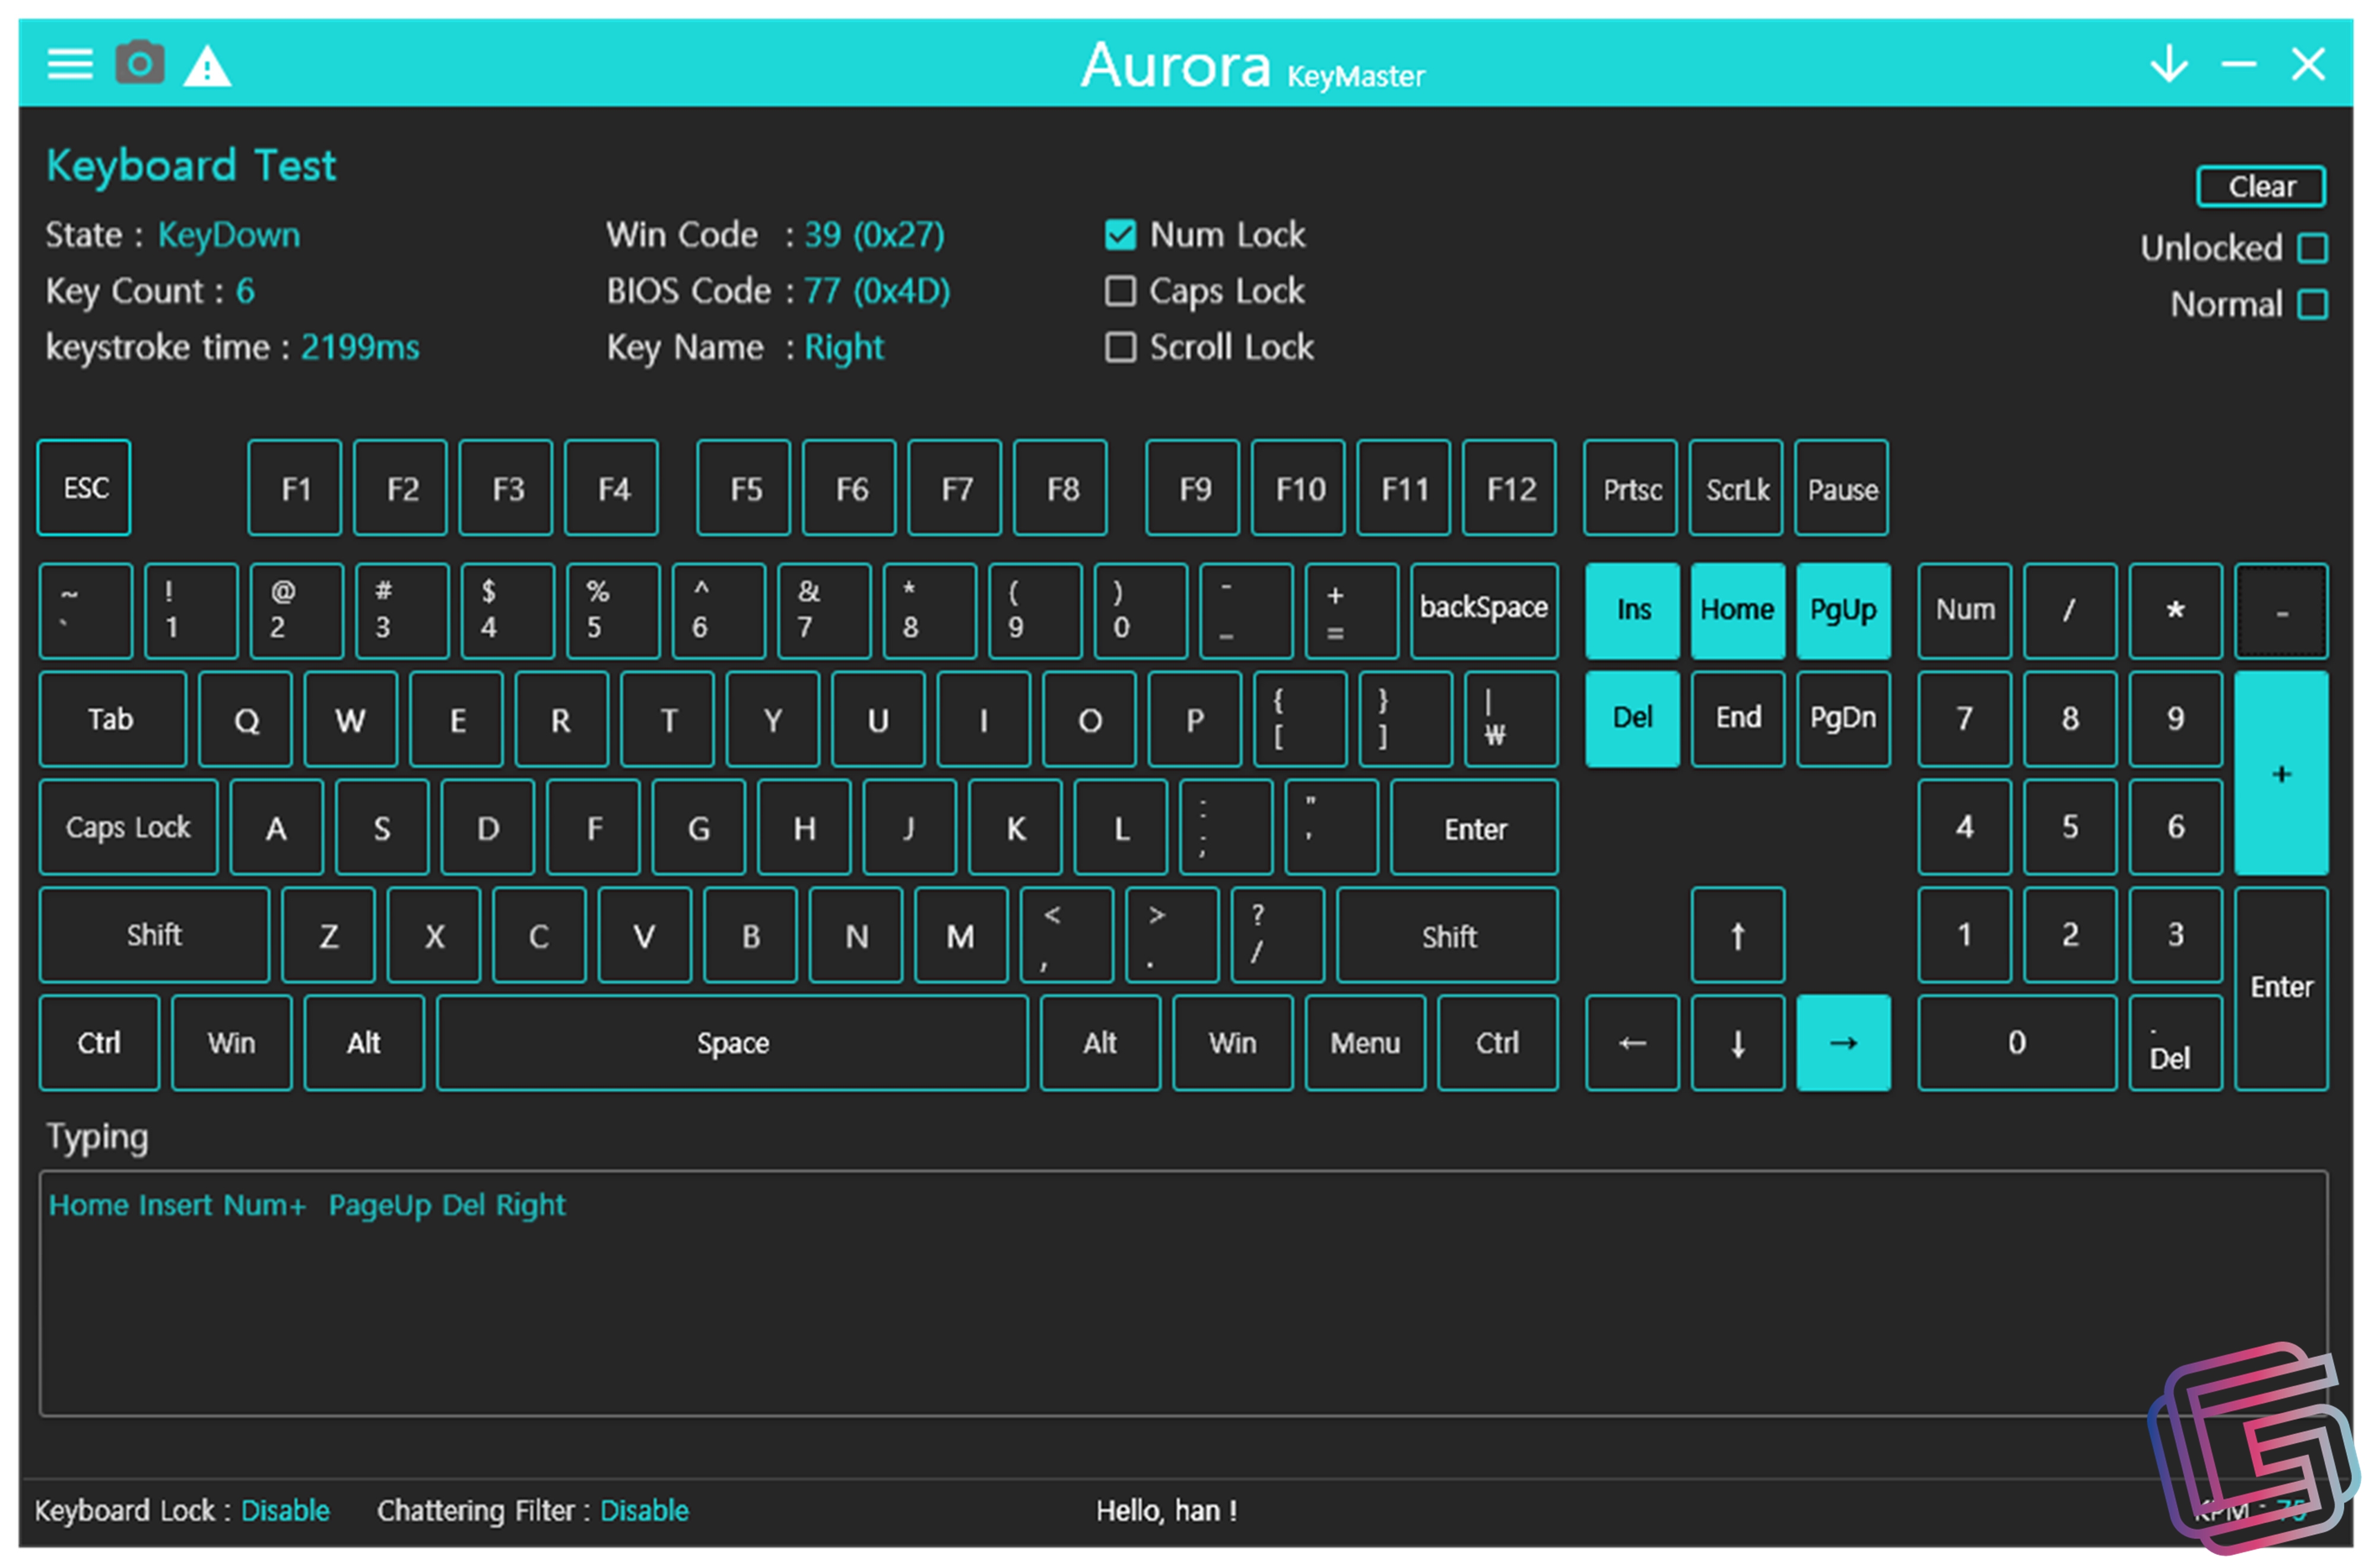
Task: Click the pipe Won symbol key
Action: 1512,719
